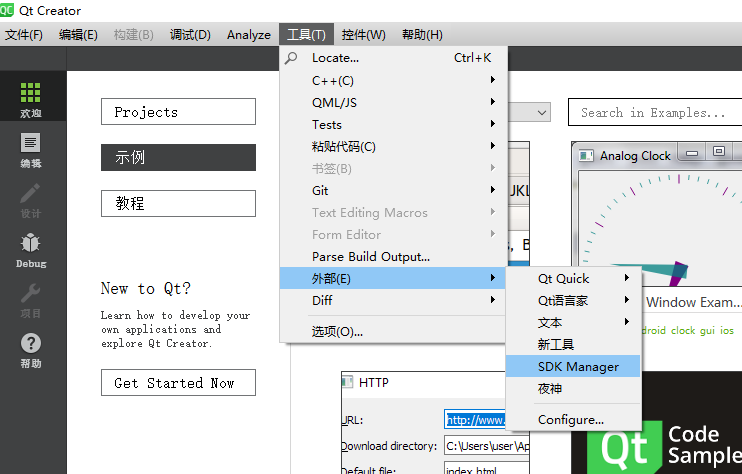
Task: Open the 编辑(E) menu
Action: pos(78,35)
